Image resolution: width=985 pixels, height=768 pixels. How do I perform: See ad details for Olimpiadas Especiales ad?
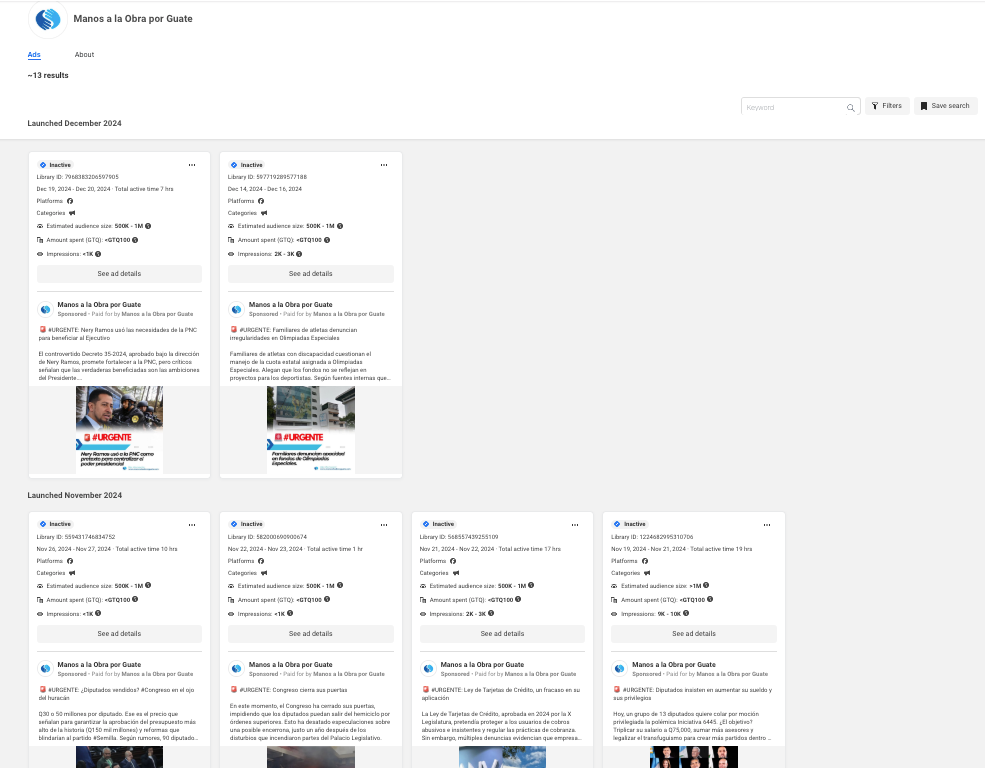(x=311, y=274)
